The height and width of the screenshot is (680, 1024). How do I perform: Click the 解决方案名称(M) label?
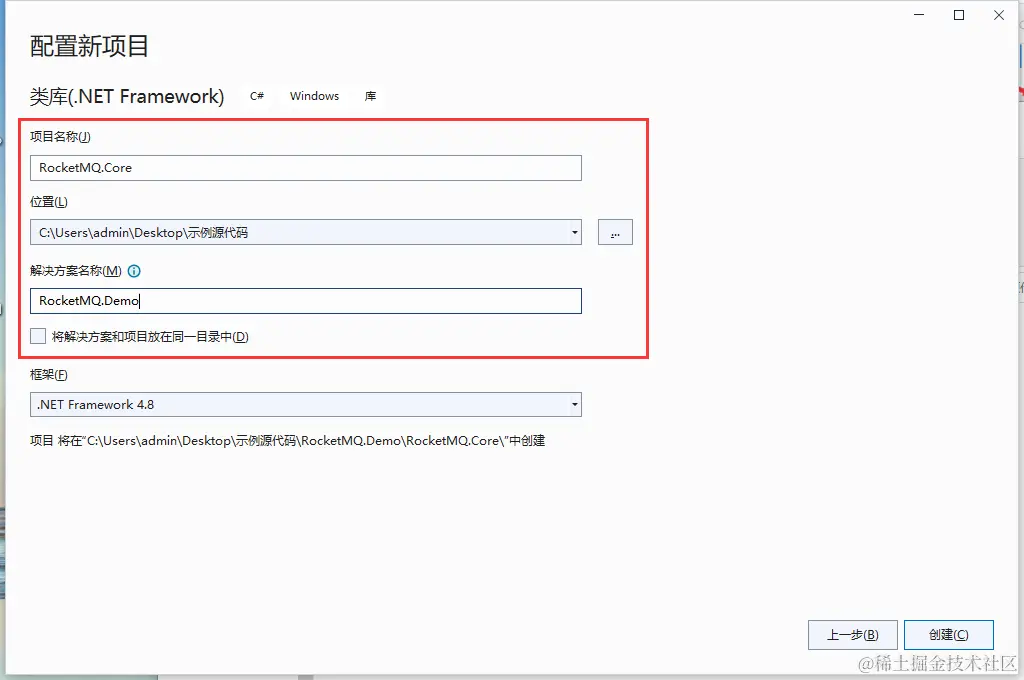pyautogui.click(x=76, y=271)
